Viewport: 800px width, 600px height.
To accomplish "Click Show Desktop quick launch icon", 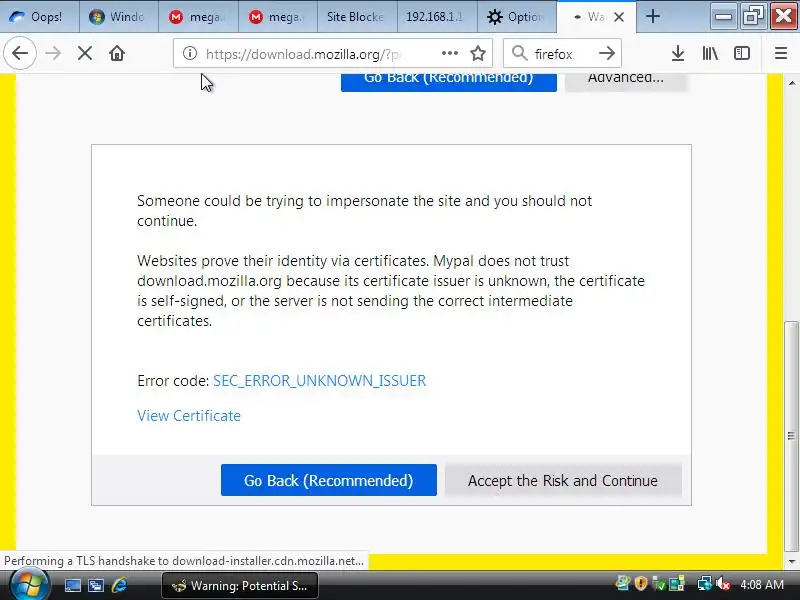I will [x=72, y=585].
